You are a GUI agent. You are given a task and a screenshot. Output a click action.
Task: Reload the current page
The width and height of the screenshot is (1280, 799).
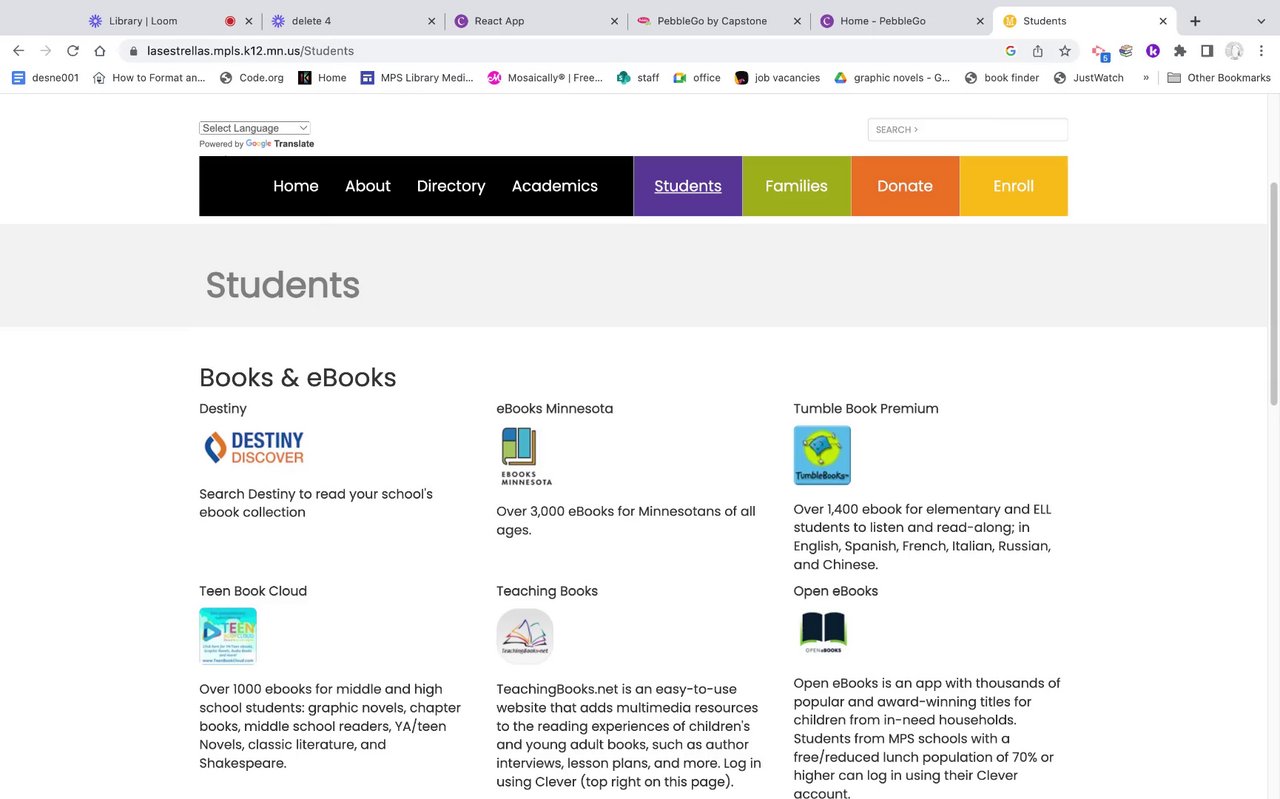pyautogui.click(x=73, y=51)
